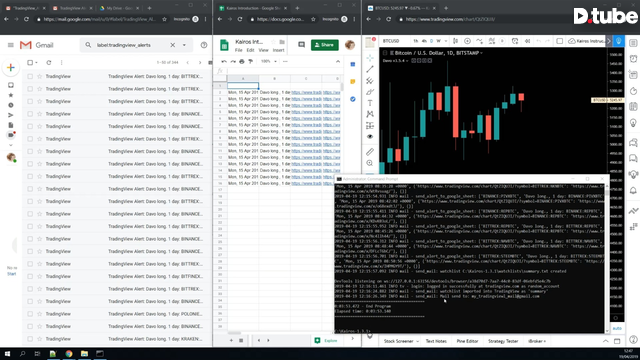Screen dimensions: 640x360
Task: Open the Gmail main menu hamburger icon
Action: [x=11, y=45]
